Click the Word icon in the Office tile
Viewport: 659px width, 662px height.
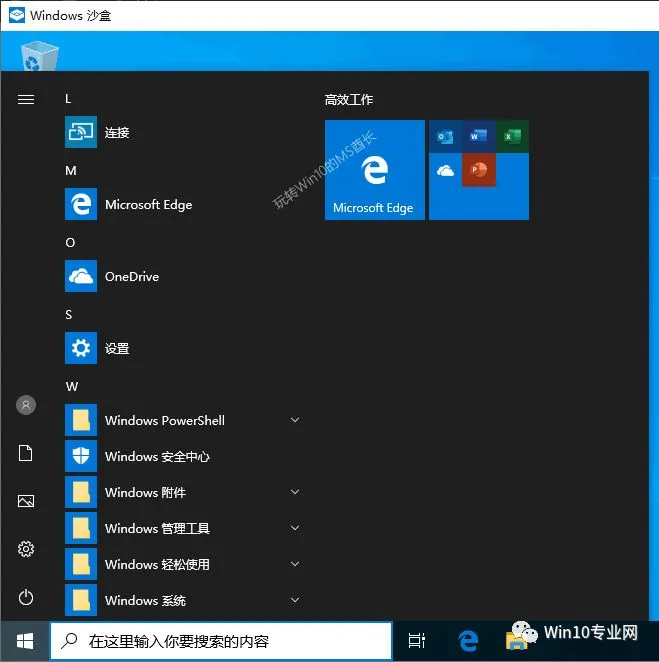(x=479, y=136)
